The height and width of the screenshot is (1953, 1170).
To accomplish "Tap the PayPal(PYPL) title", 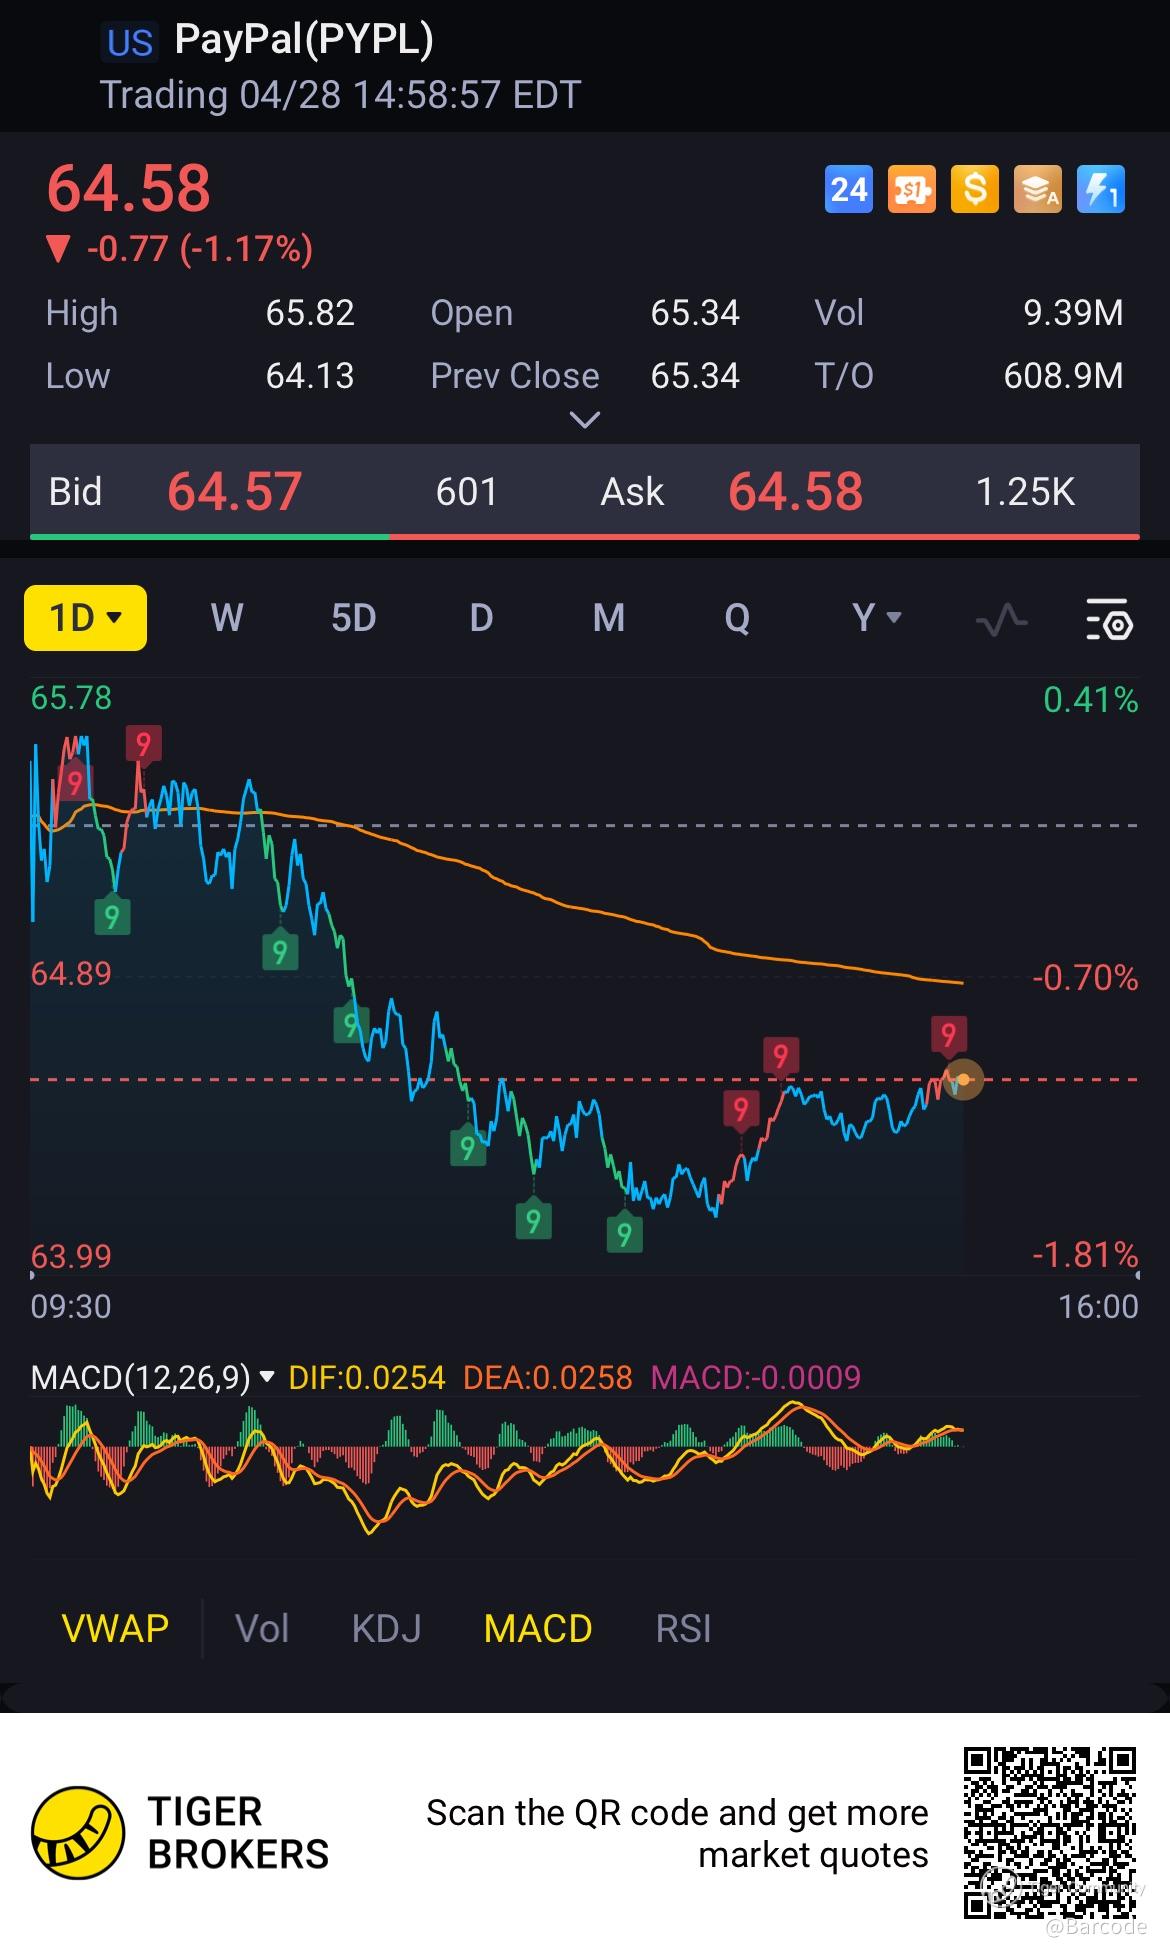I will [x=304, y=40].
